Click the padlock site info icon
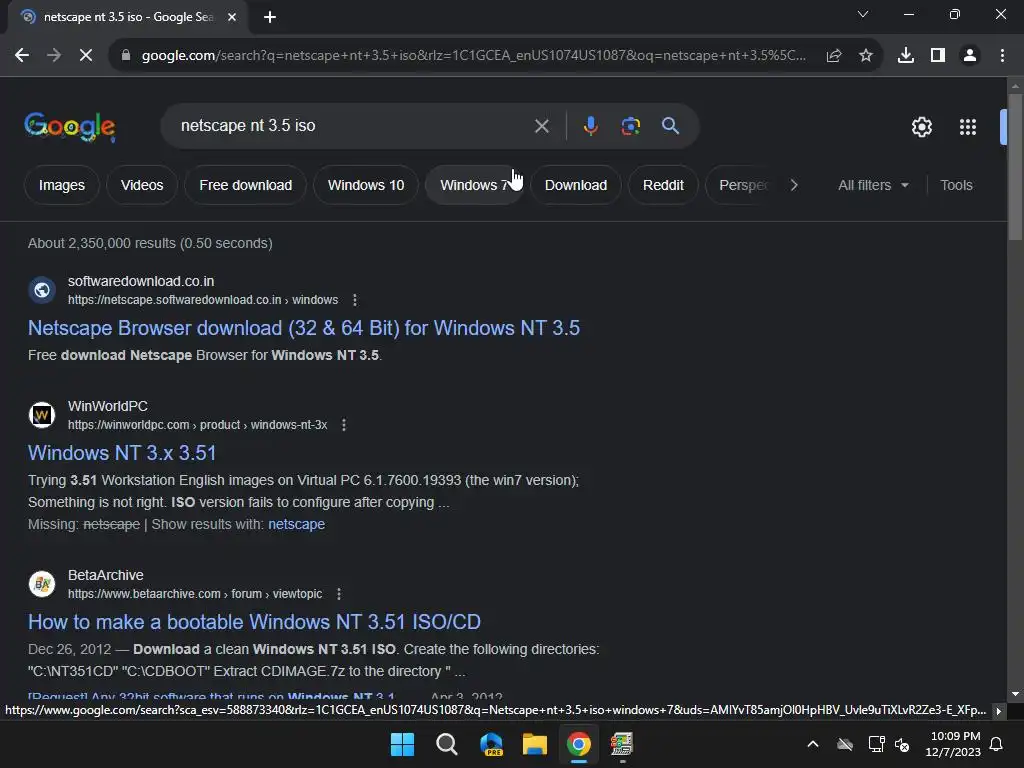Image resolution: width=1024 pixels, height=768 pixels. point(125,56)
